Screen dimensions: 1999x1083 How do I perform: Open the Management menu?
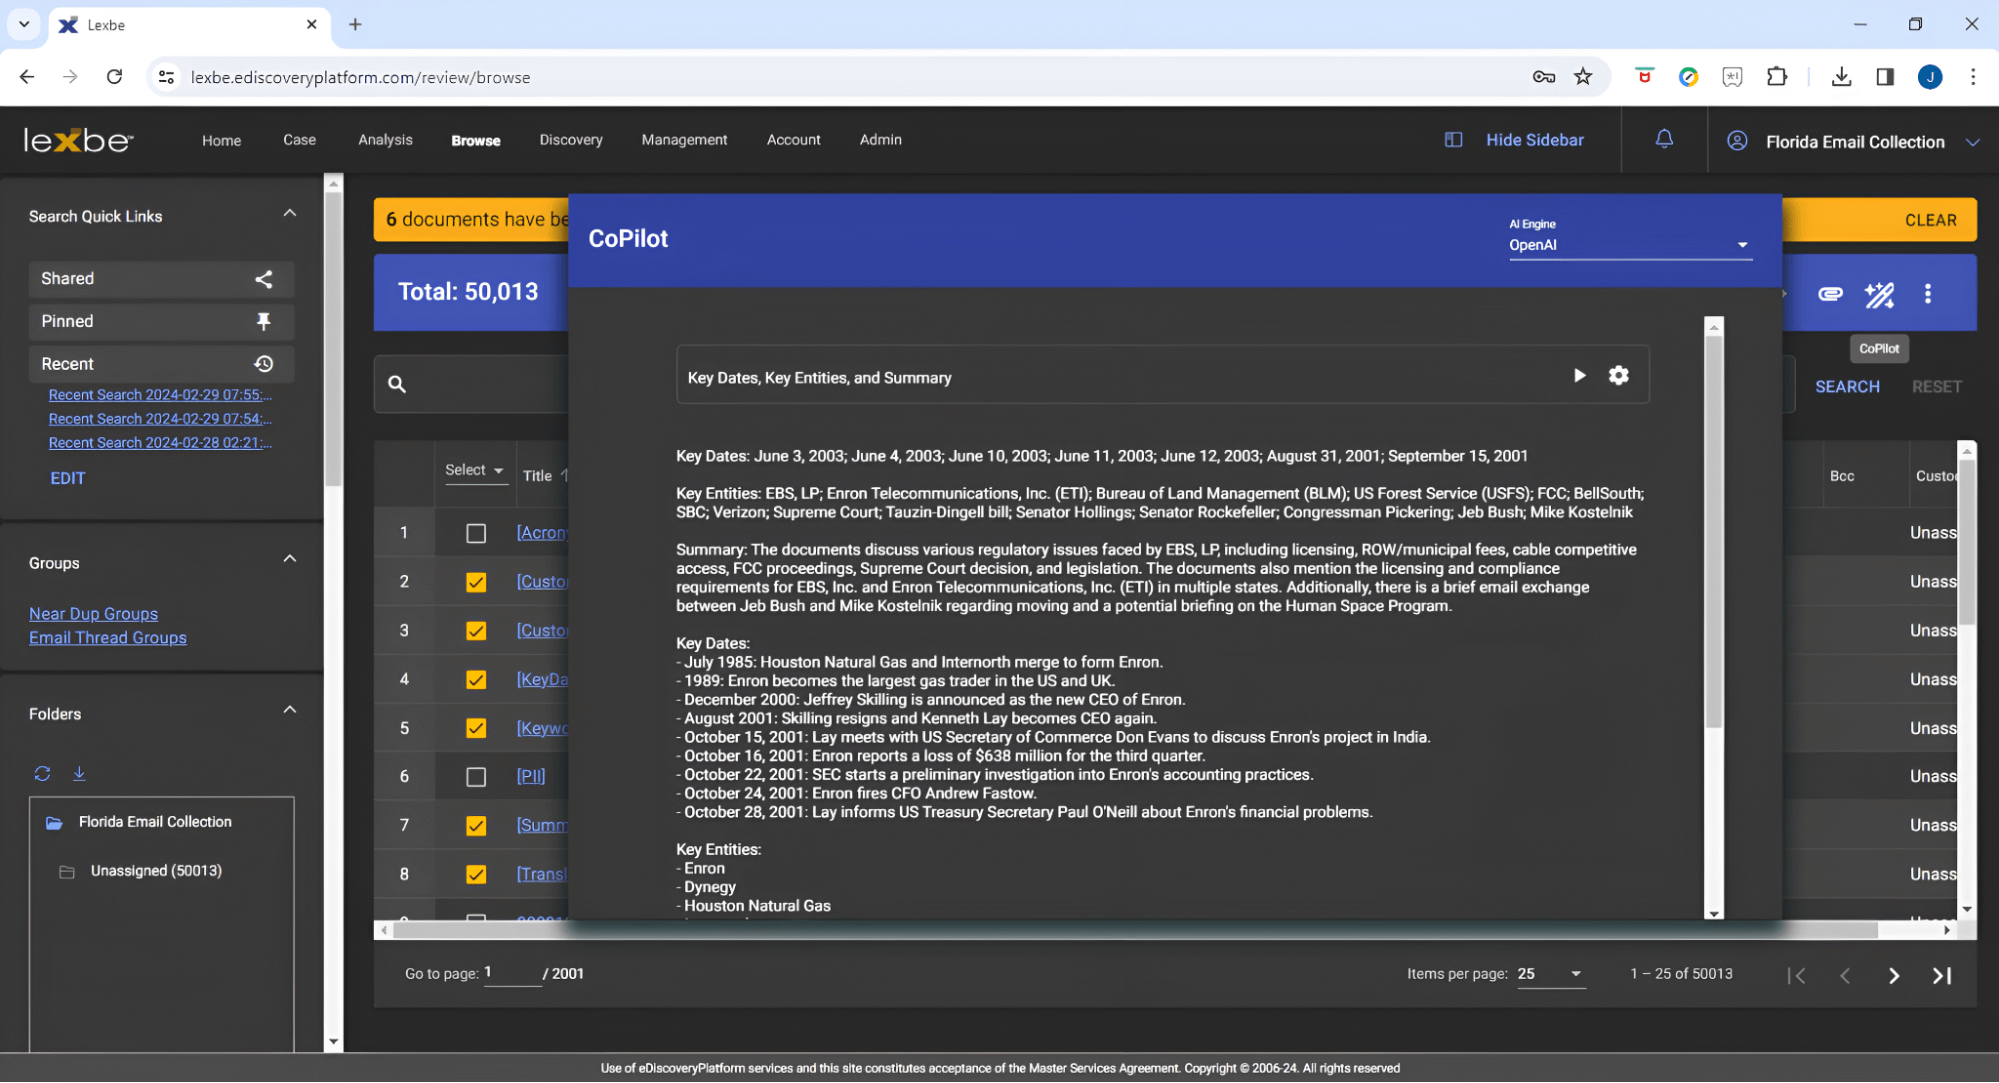click(684, 140)
